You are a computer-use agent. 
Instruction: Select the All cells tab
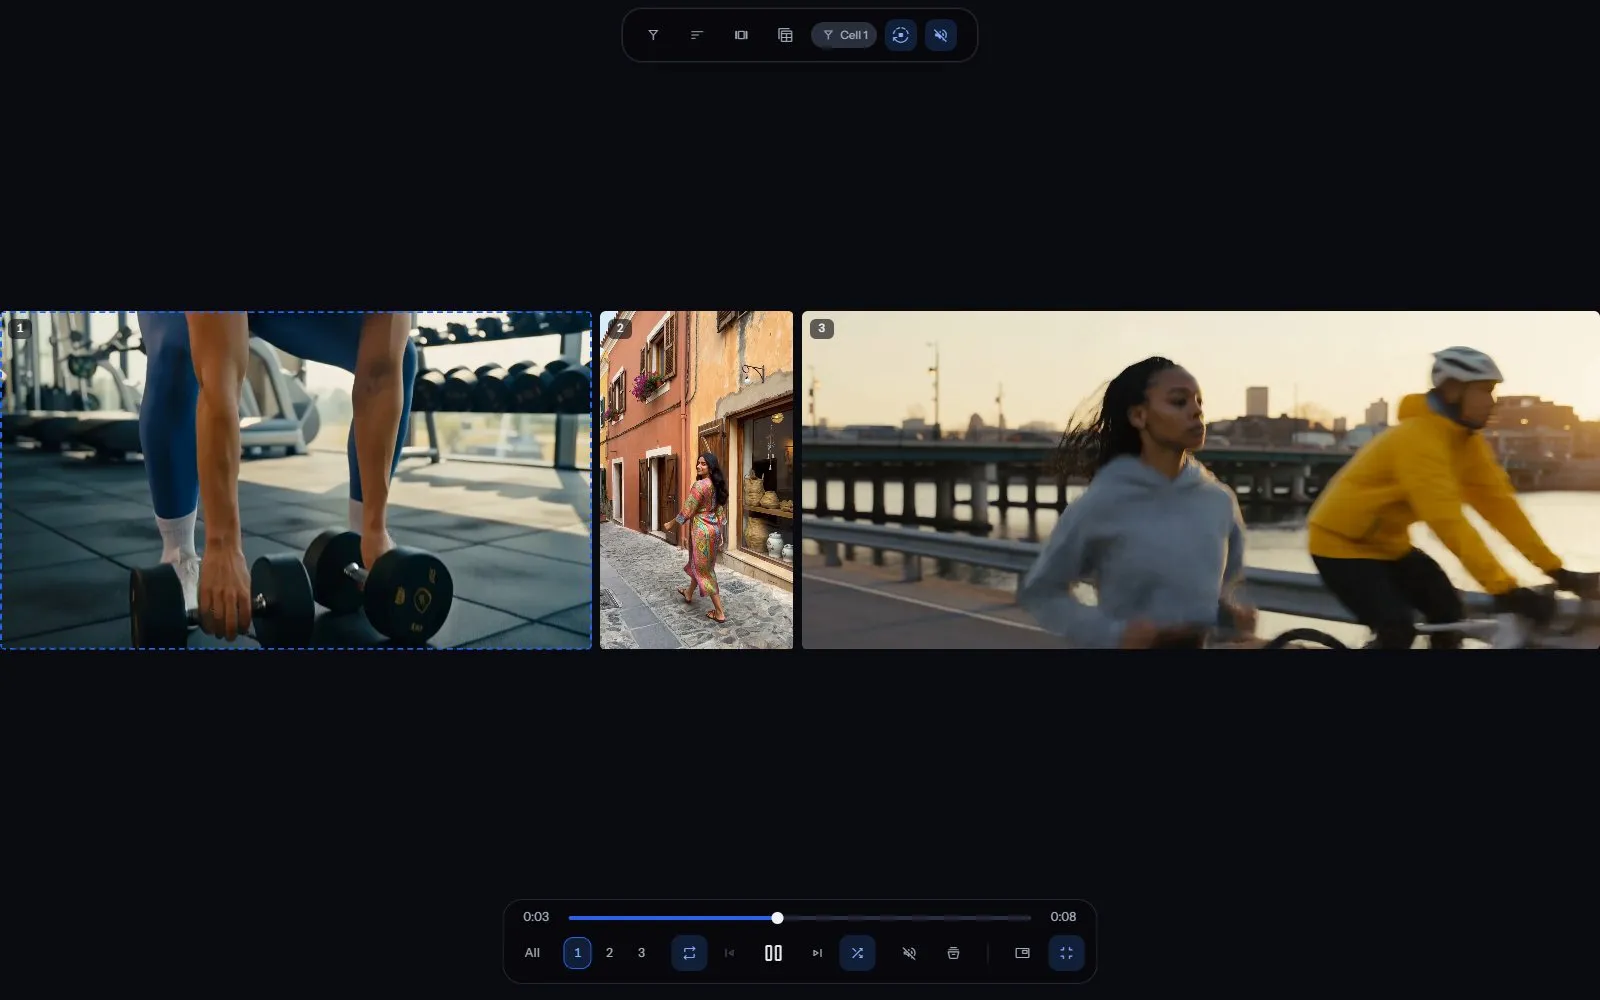[532, 953]
